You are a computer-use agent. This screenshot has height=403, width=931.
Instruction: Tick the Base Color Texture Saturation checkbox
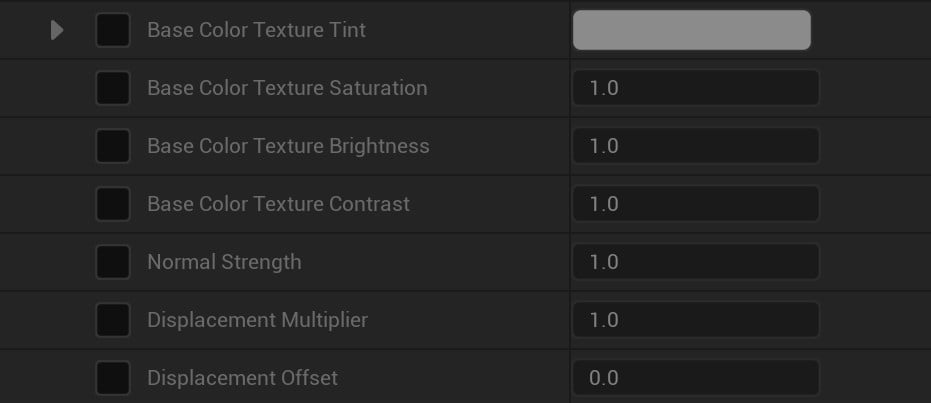click(x=112, y=88)
